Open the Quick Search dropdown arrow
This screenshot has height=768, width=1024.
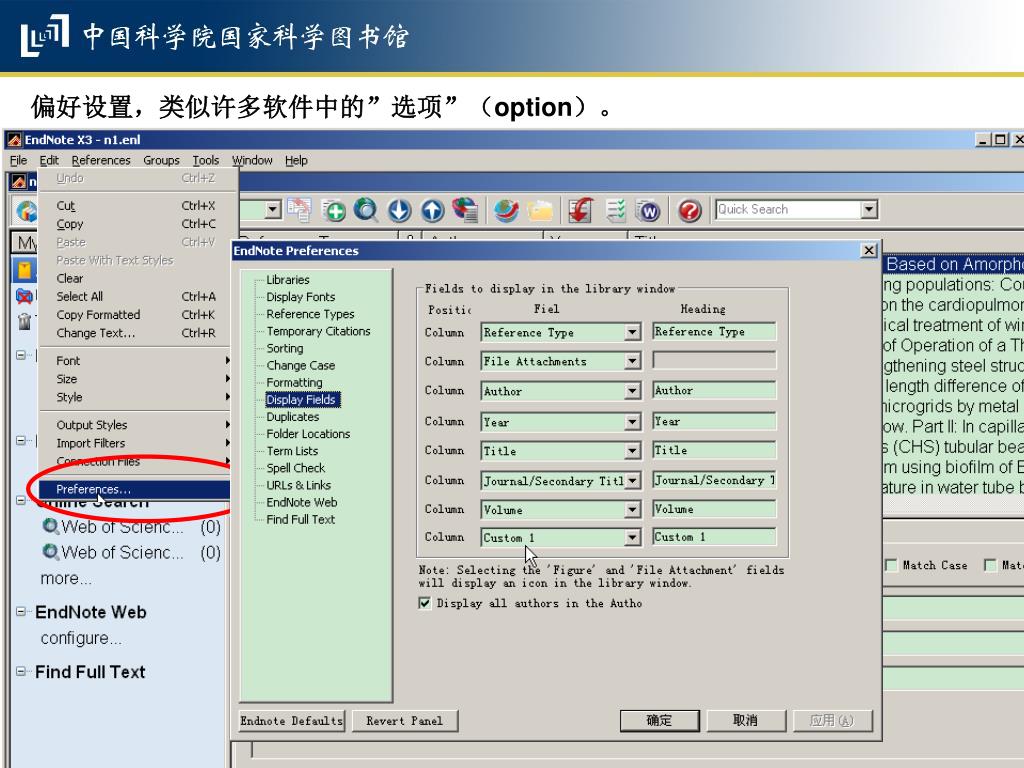(x=869, y=210)
